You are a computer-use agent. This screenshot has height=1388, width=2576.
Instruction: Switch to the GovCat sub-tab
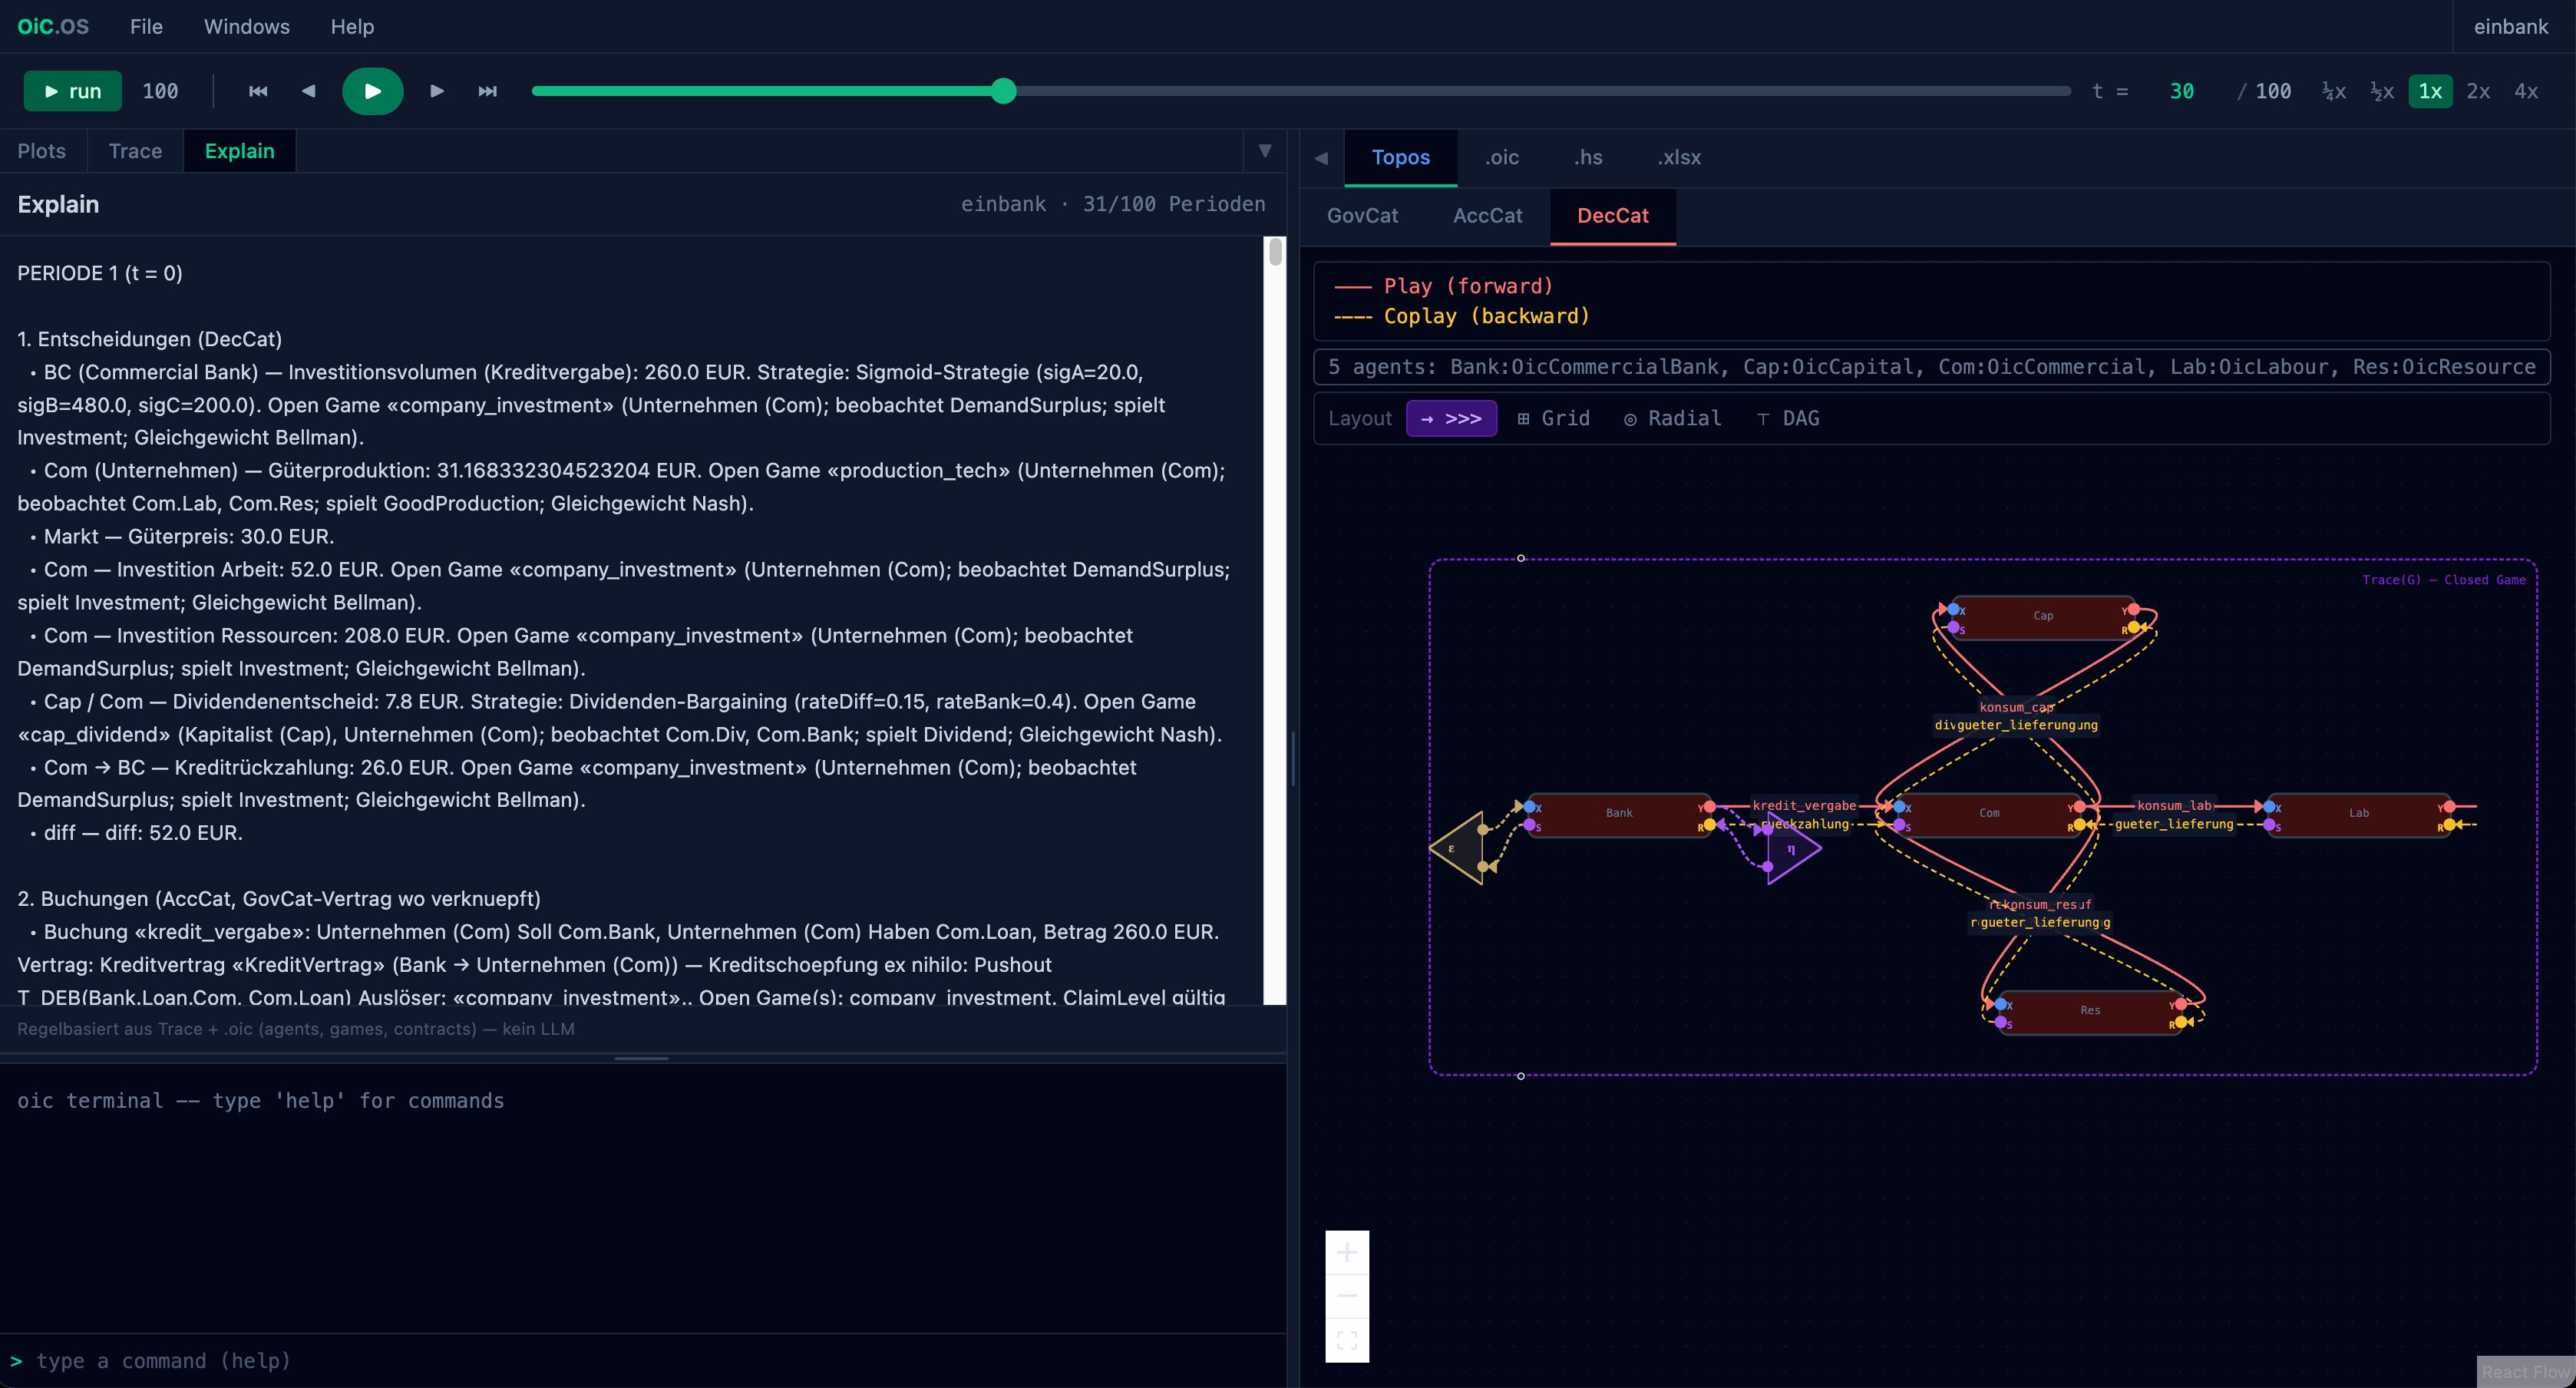click(x=1362, y=216)
